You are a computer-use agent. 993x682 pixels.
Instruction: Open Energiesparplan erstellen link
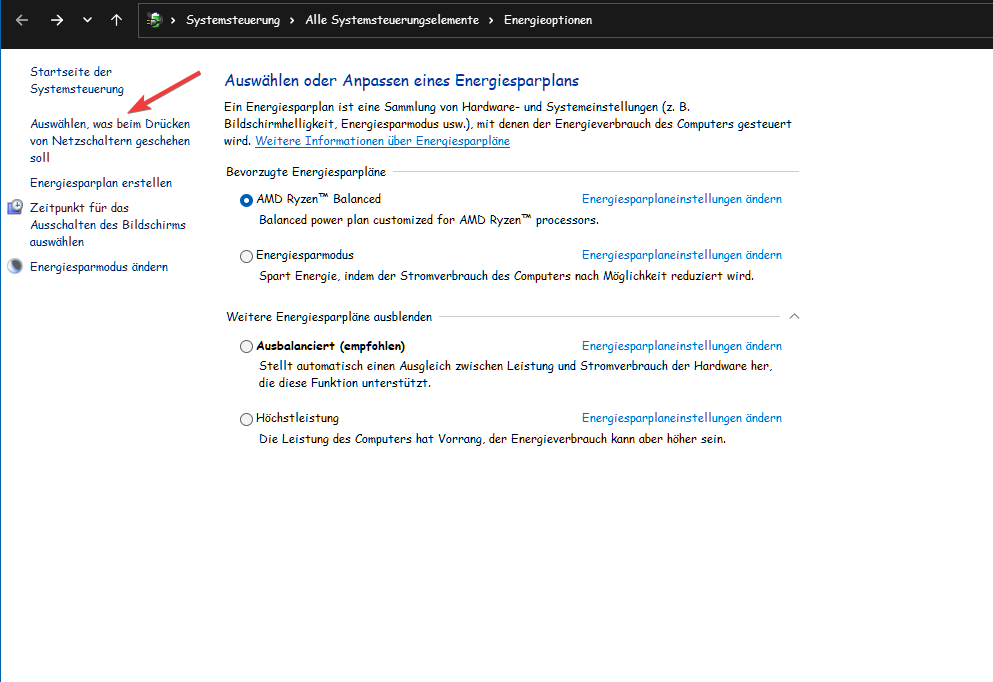pyautogui.click(x=101, y=183)
